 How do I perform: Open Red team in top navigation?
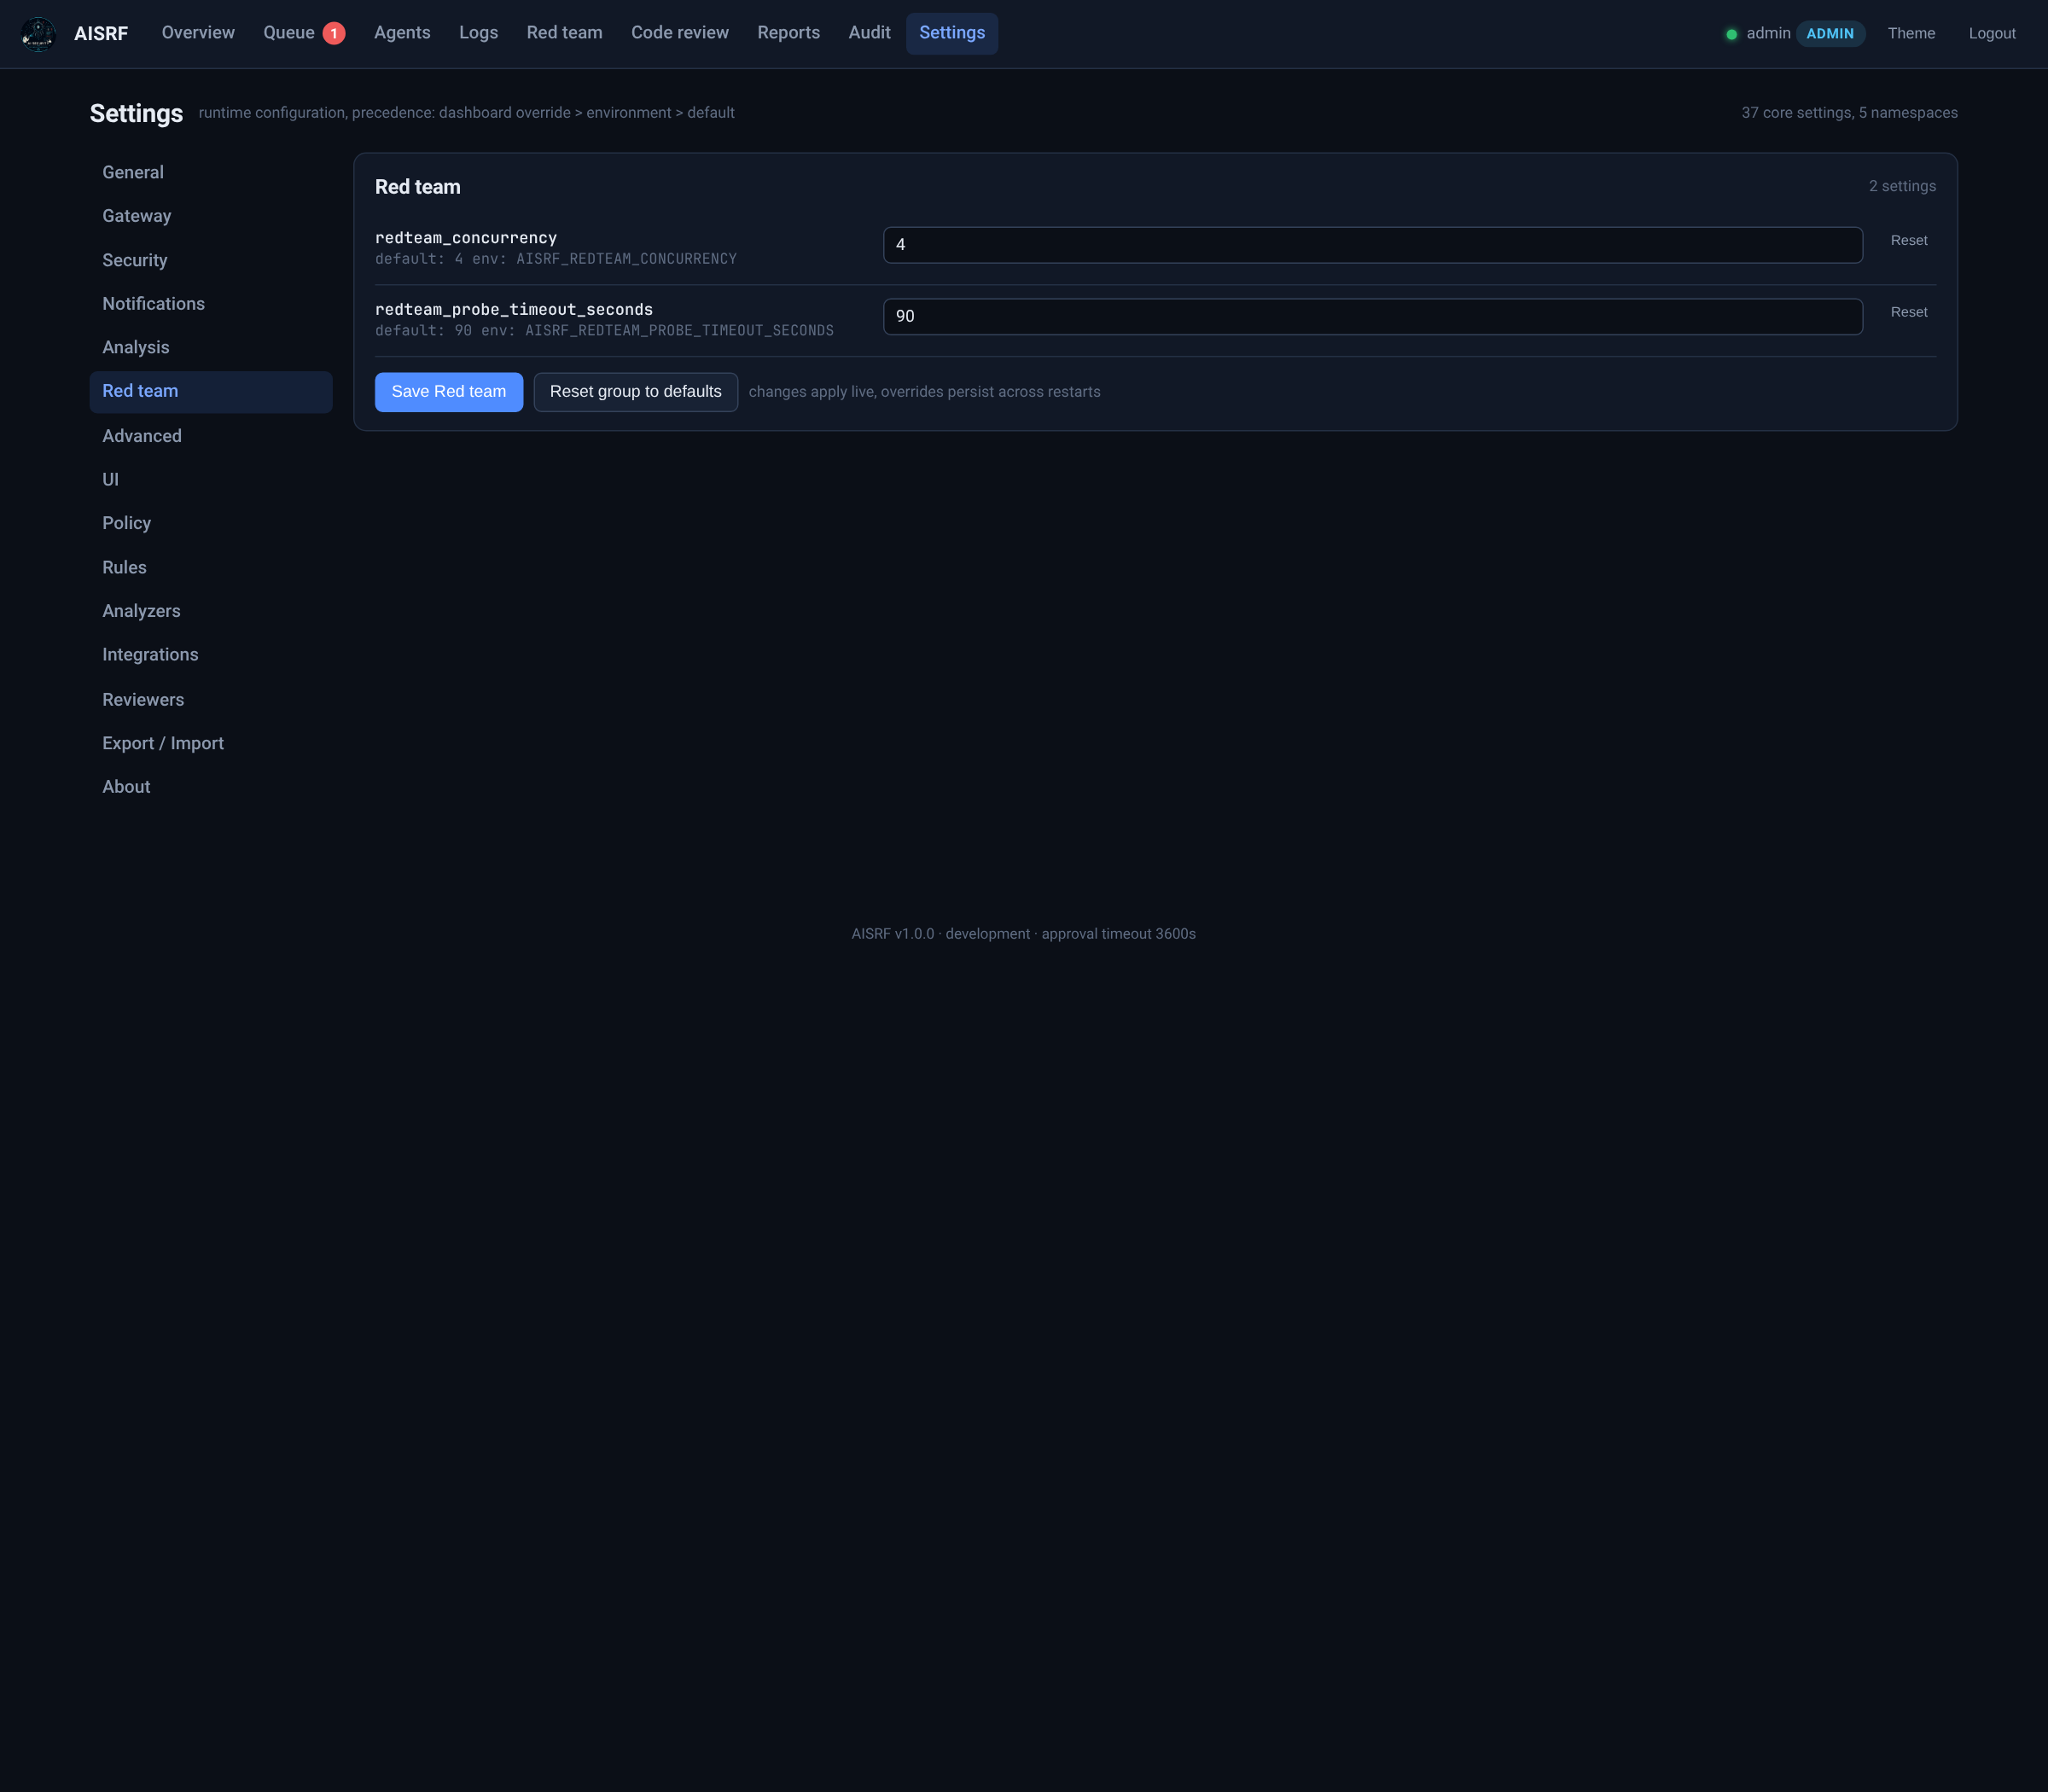tap(564, 33)
